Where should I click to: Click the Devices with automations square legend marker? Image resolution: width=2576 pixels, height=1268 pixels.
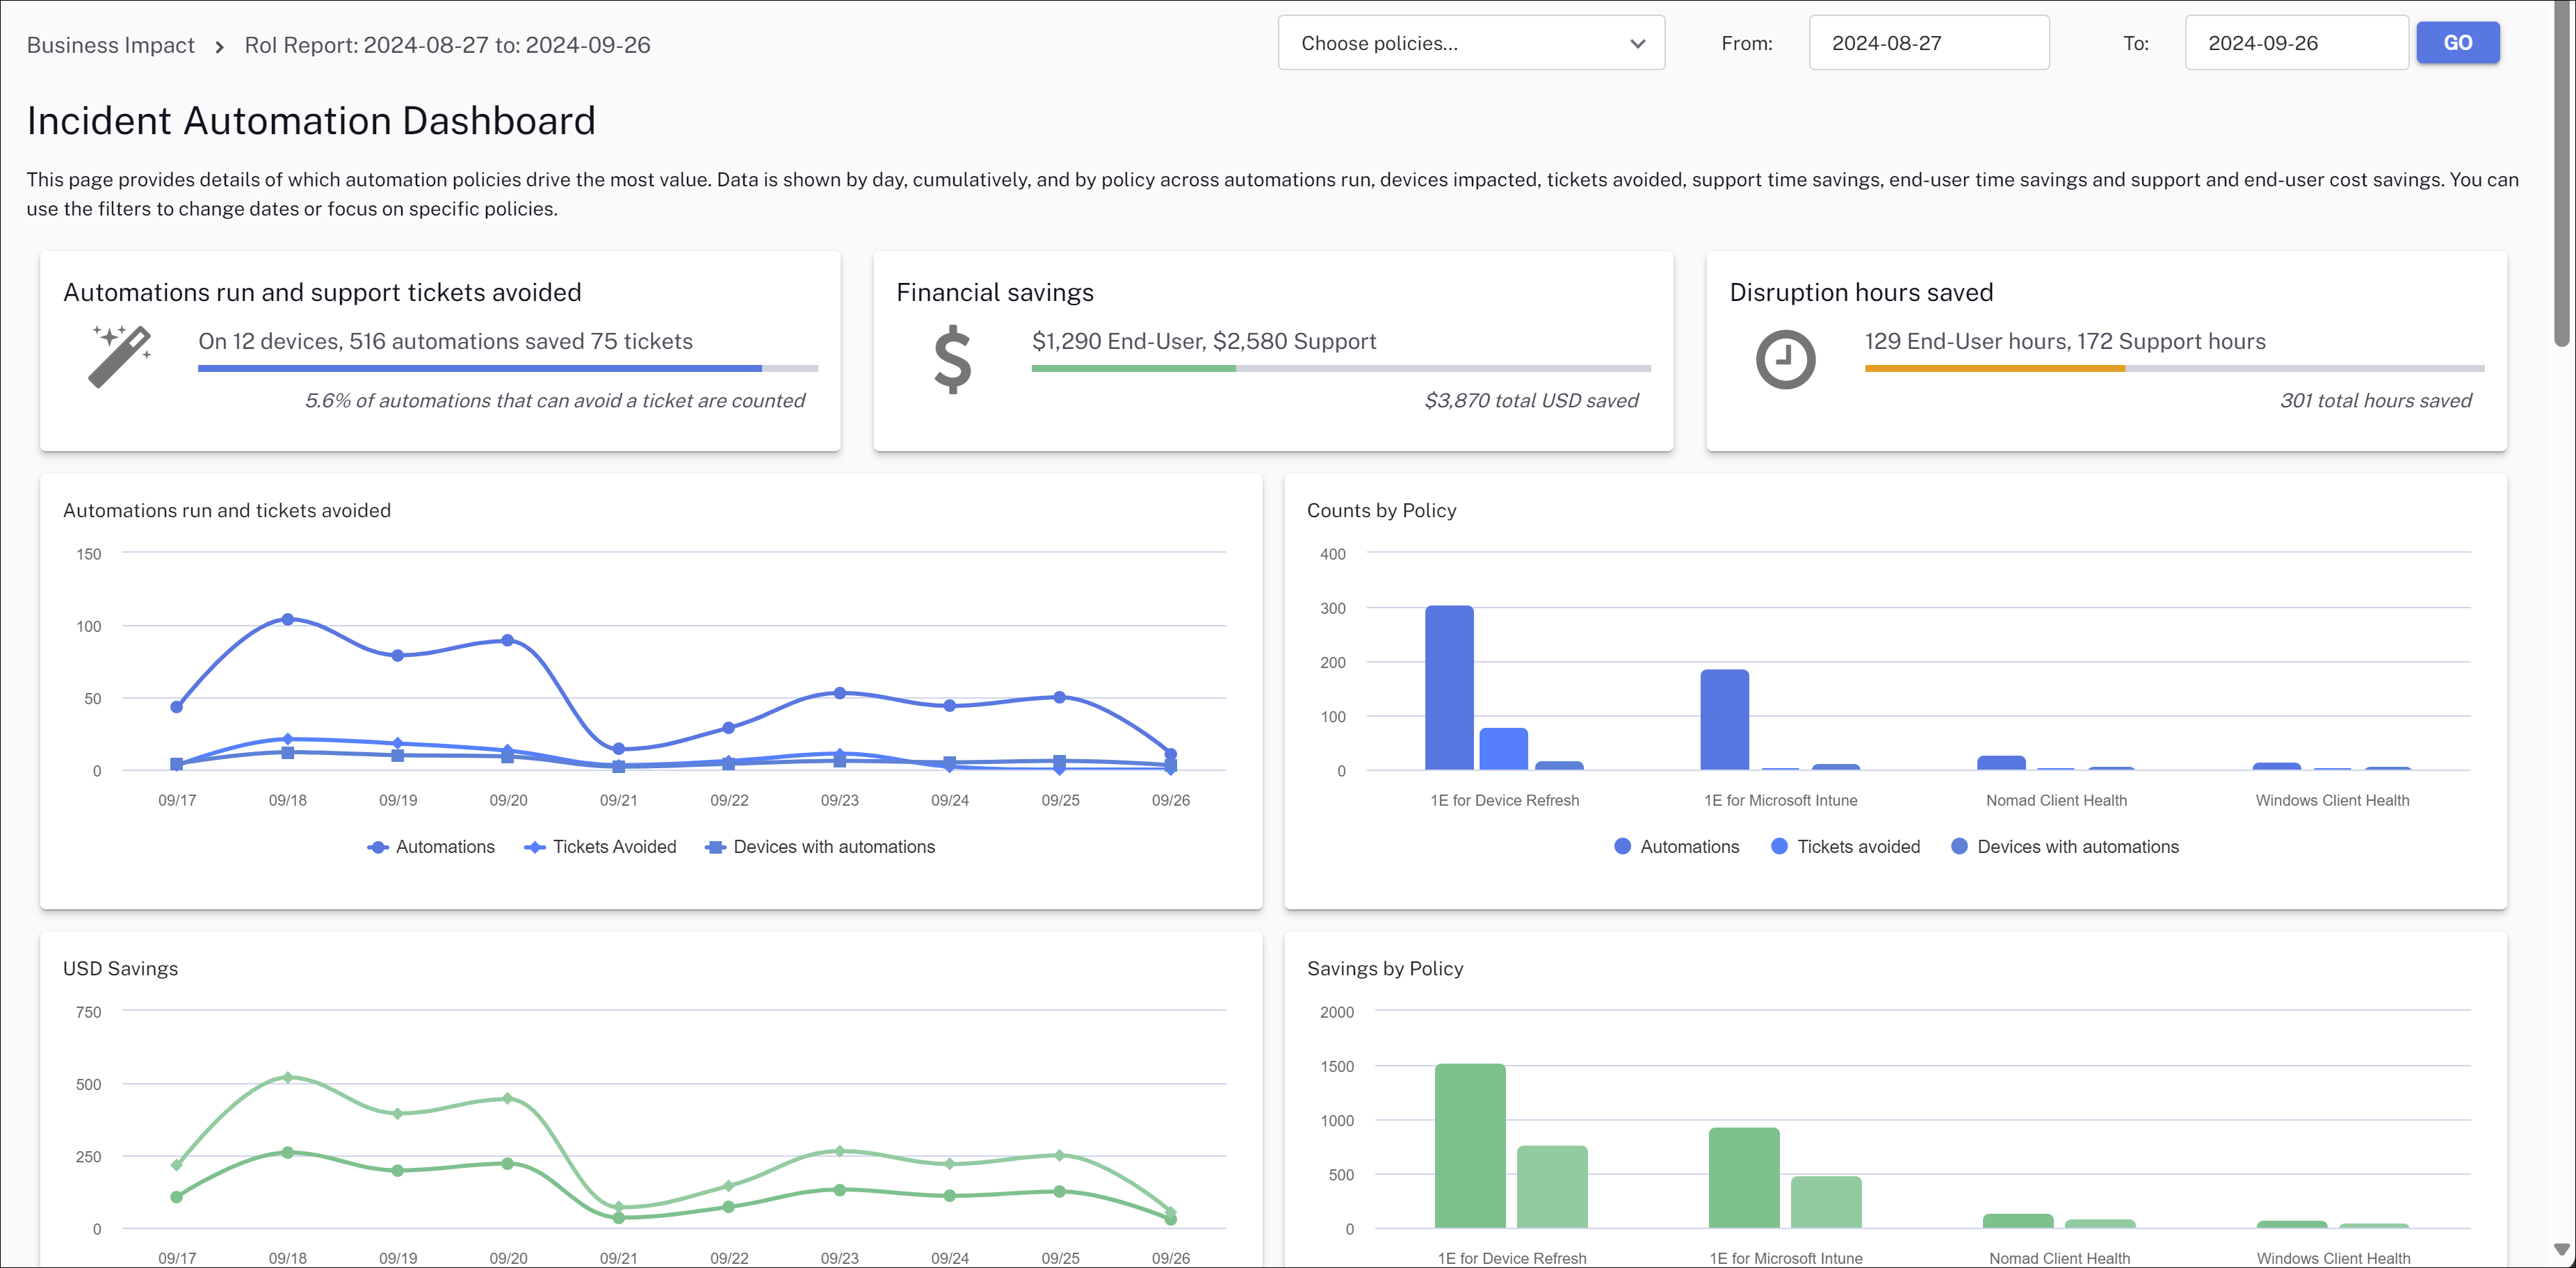point(715,847)
